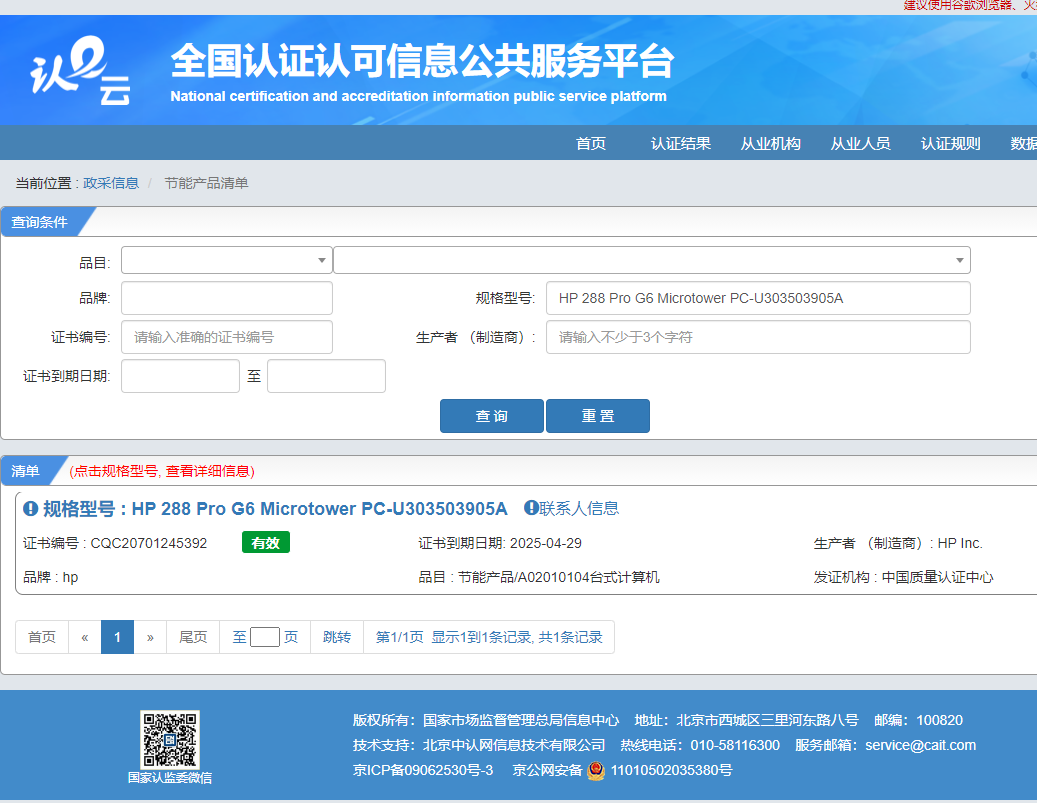Image resolution: width=1037 pixels, height=803 pixels.
Task: Click the green 有效 status badge
Action: [266, 542]
